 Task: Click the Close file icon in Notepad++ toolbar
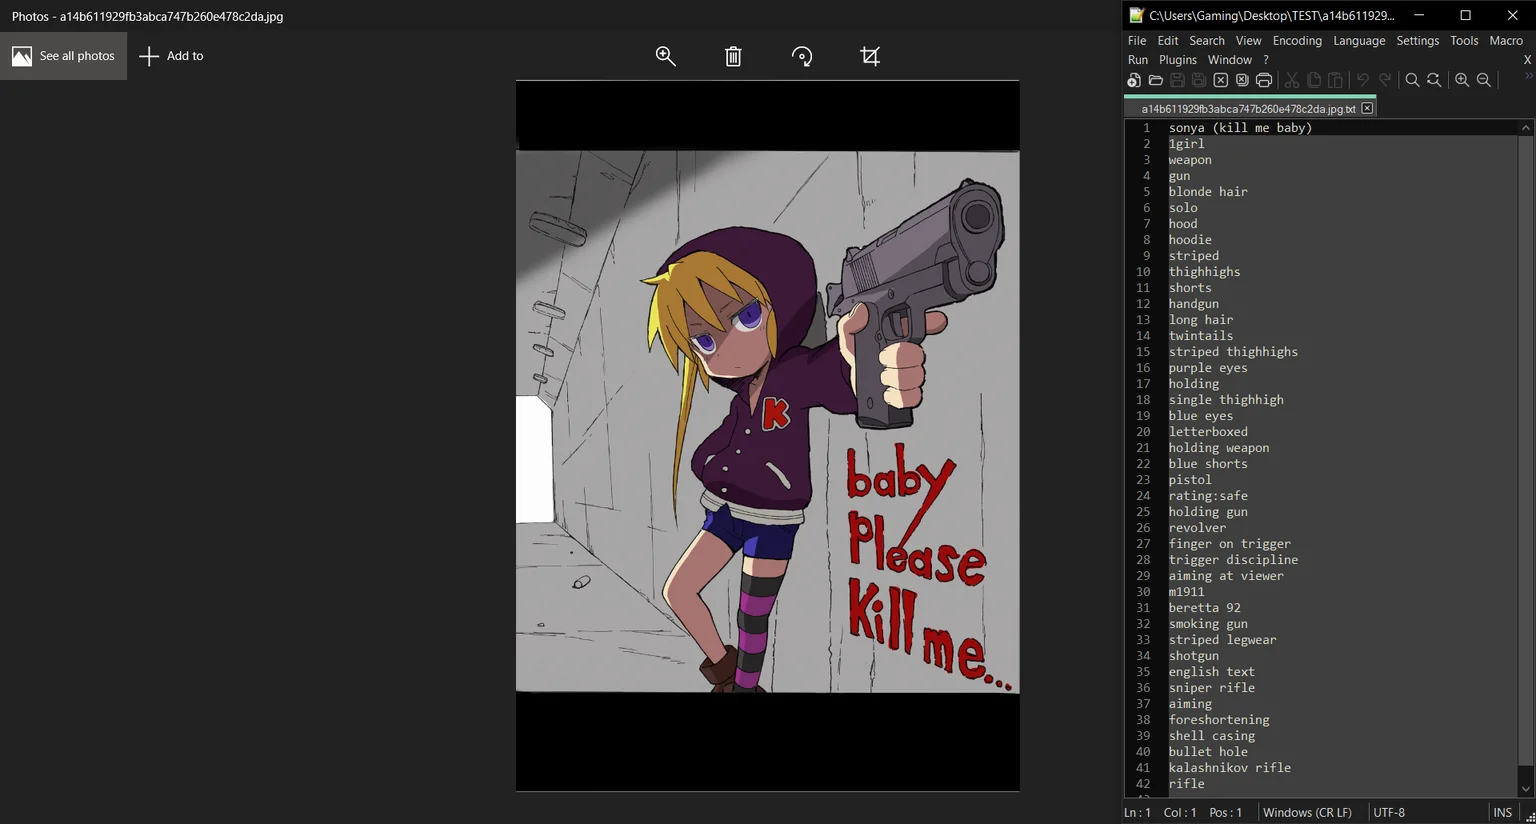tap(1221, 80)
